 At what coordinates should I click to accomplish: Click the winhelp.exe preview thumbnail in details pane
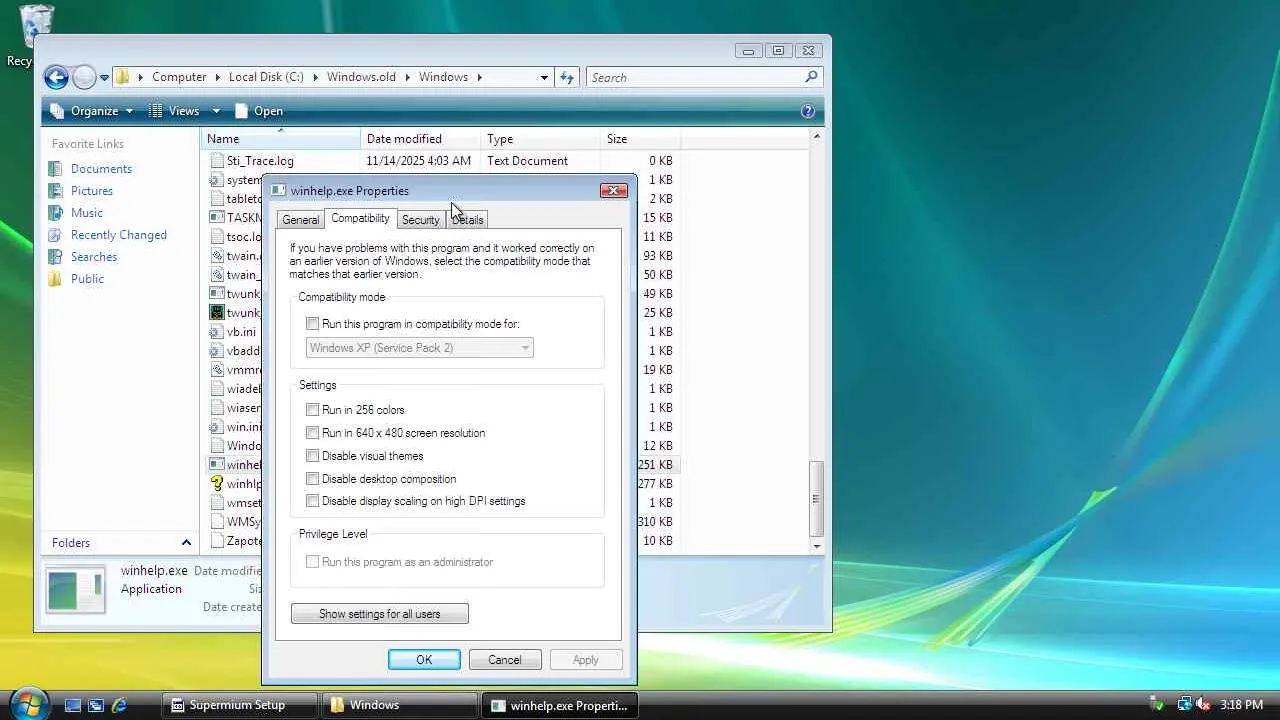coord(75,589)
